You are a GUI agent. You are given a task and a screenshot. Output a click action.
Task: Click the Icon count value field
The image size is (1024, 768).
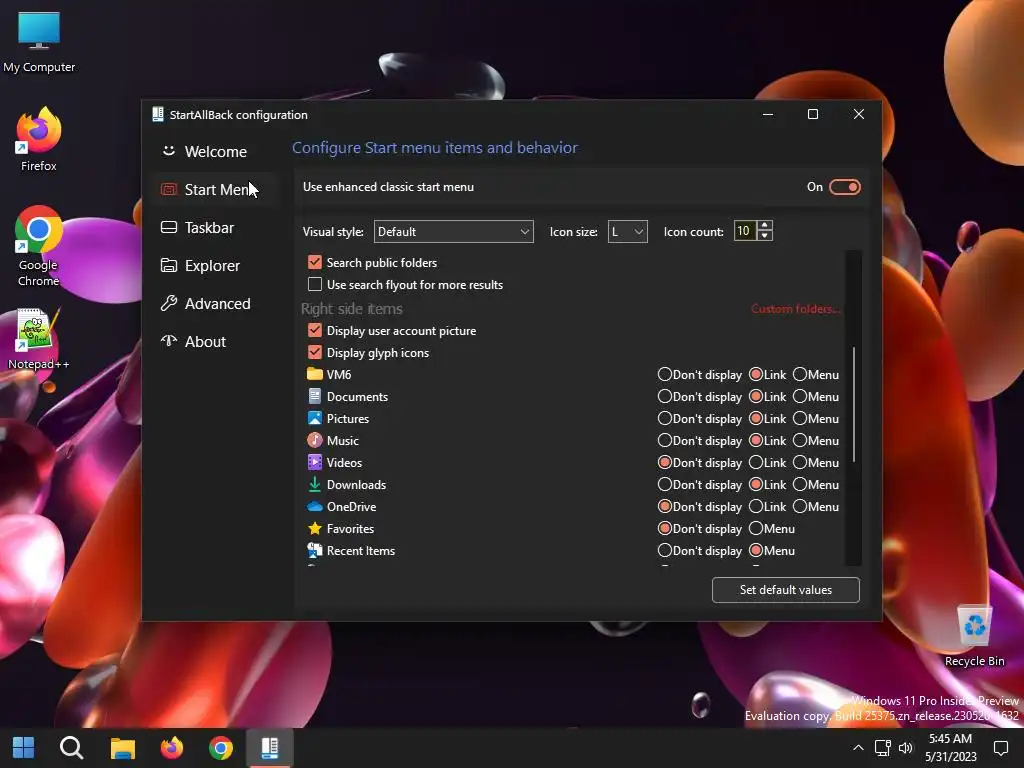pos(744,231)
